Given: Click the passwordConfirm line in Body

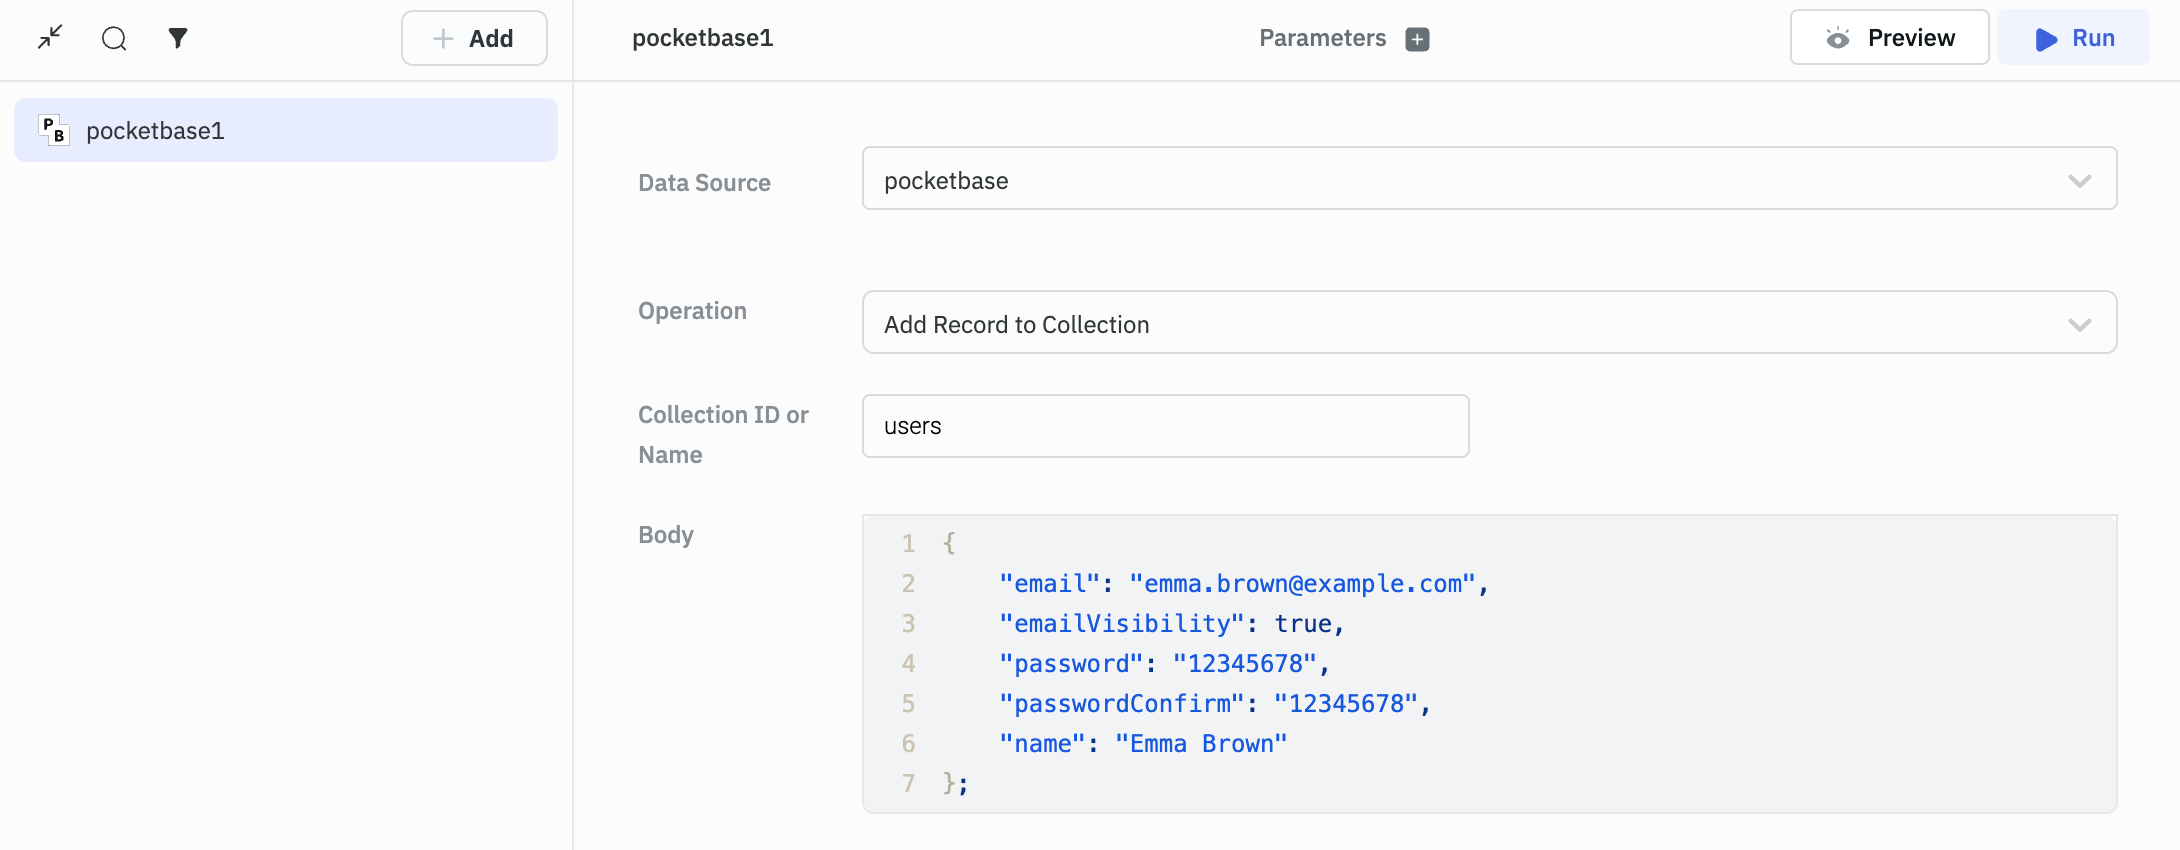Looking at the screenshot, I should pos(1215,704).
